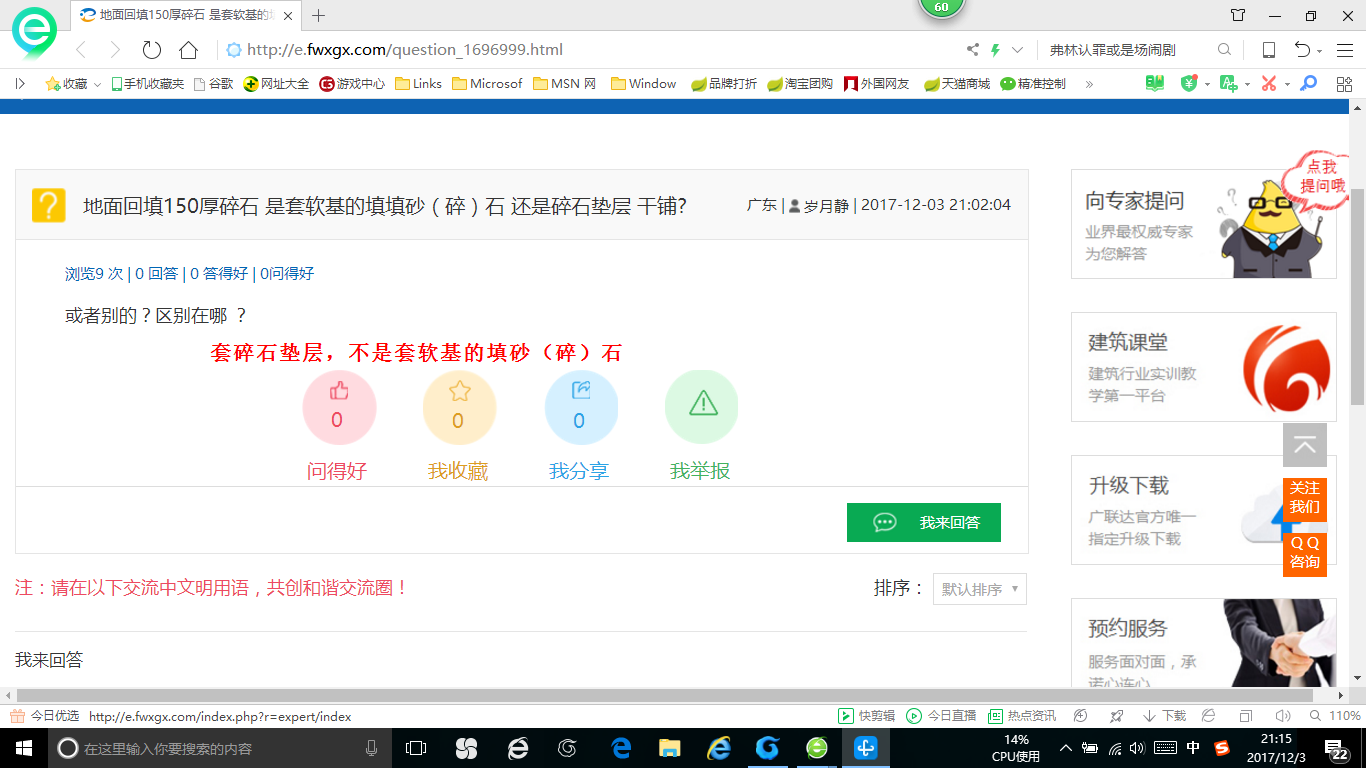This screenshot has height=768, width=1366.
Task: Click 快剪辑 in the status bar
Action: 866,716
